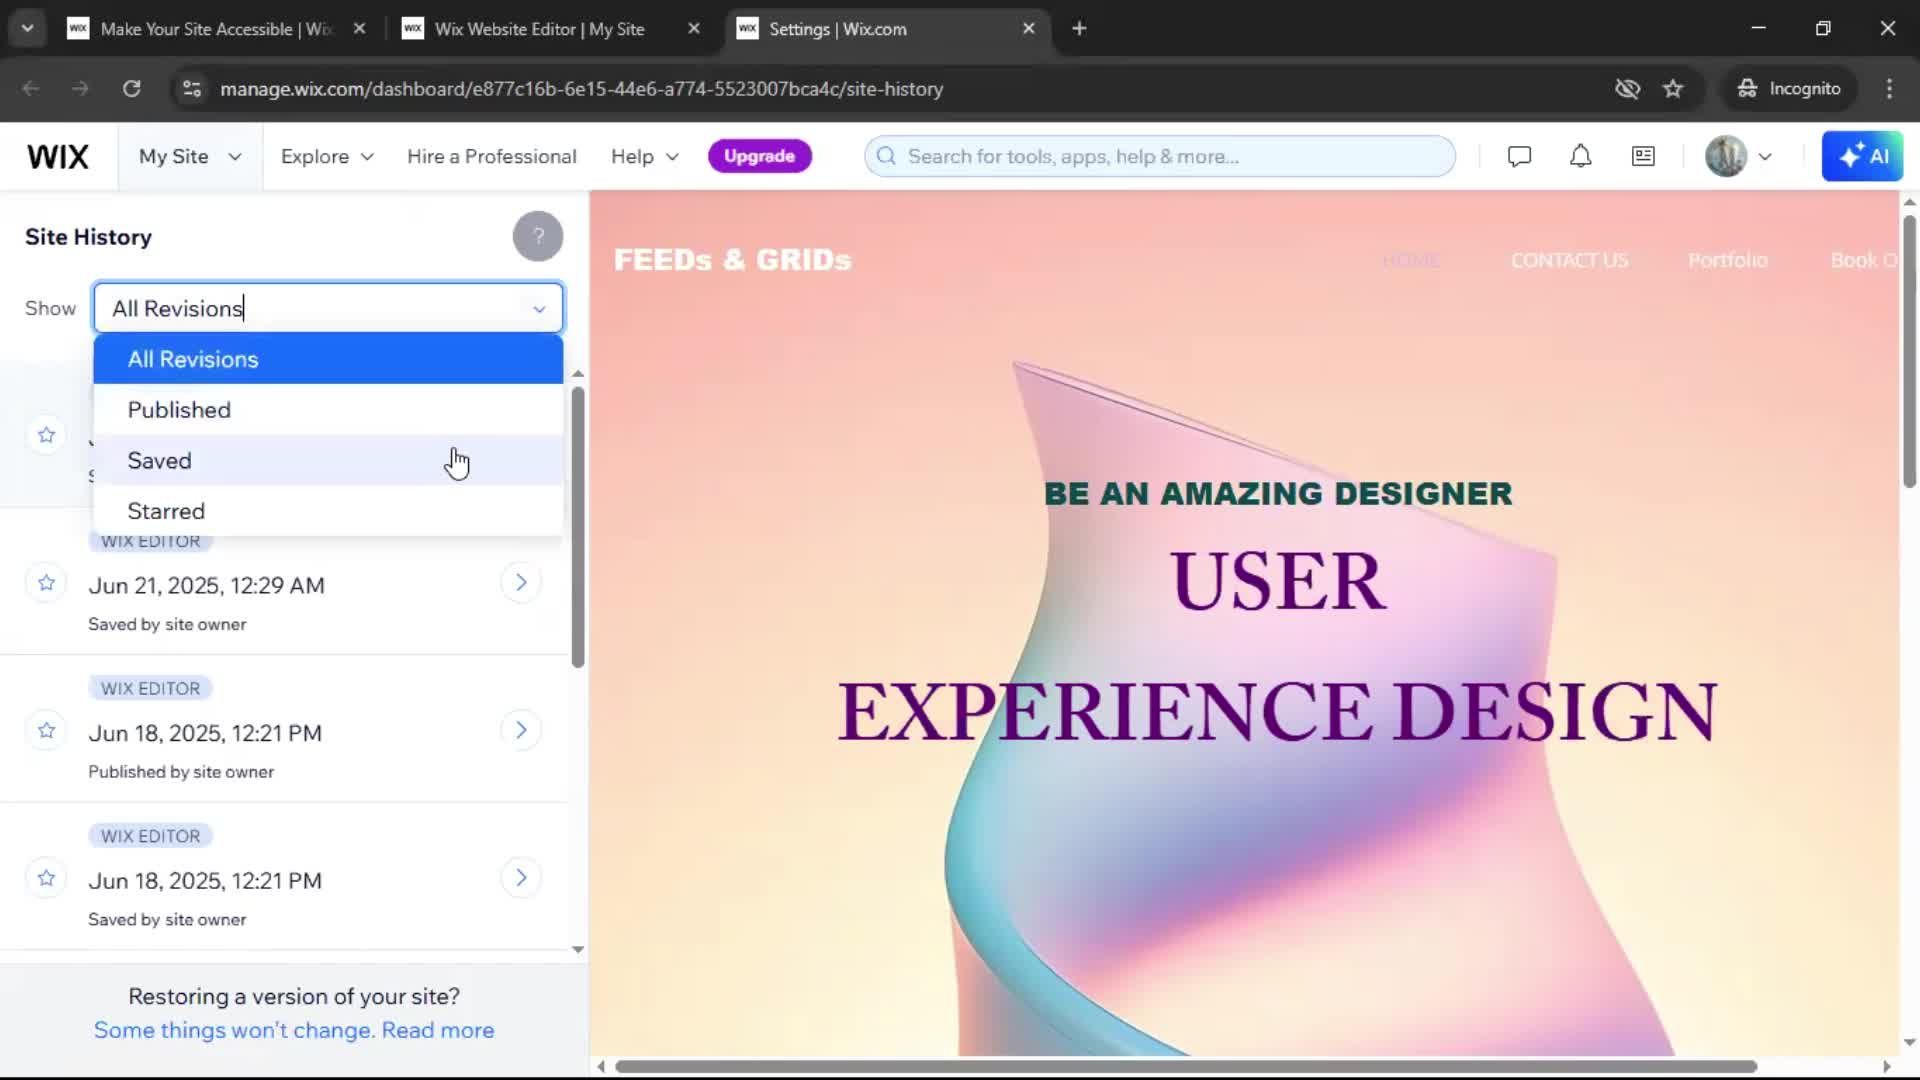Click the FEEDs & GRIDs site title
Viewport: 1920px width, 1080px height.
[x=732, y=260]
